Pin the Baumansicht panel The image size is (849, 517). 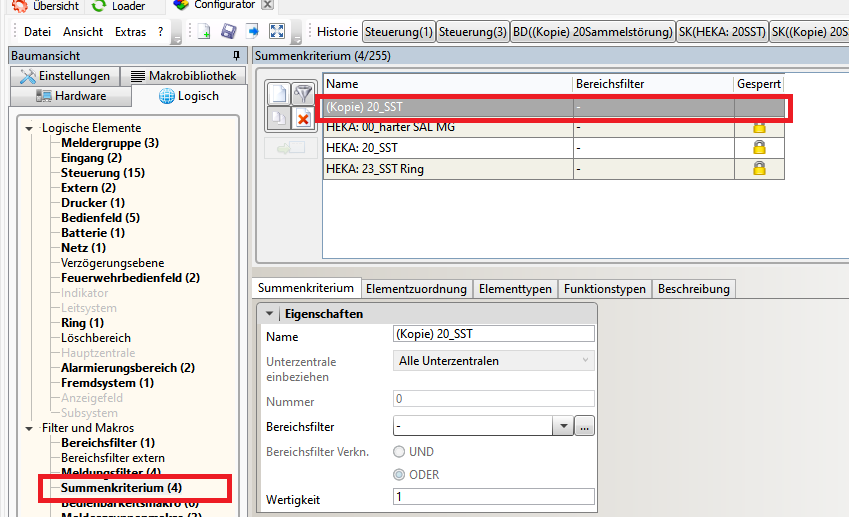[236, 55]
